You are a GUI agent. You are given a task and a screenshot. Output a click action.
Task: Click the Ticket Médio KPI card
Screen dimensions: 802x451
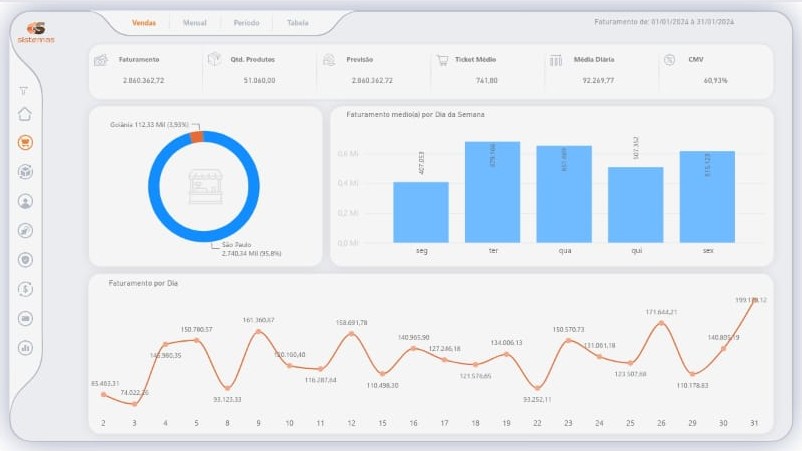[x=486, y=70]
